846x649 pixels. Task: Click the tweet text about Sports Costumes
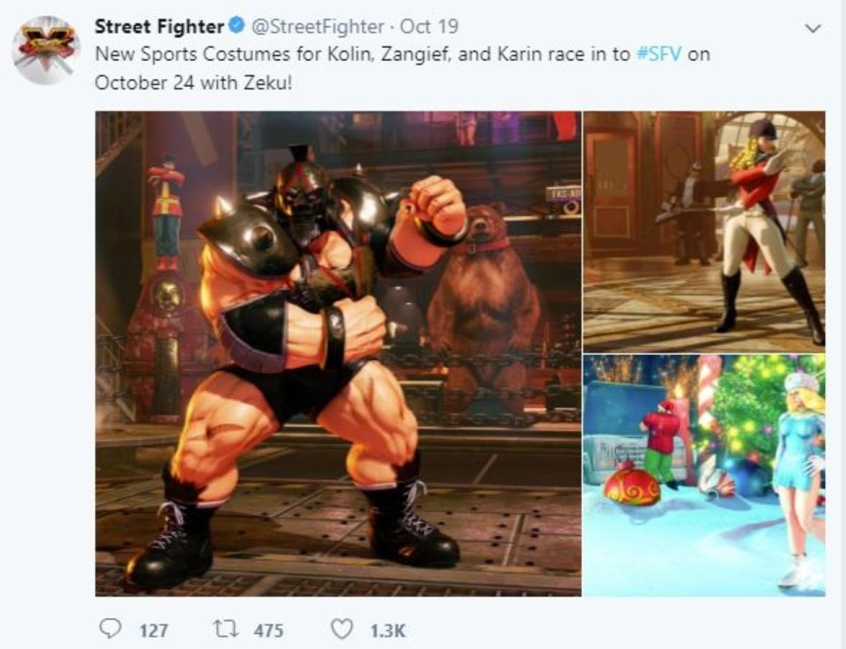coord(402,69)
